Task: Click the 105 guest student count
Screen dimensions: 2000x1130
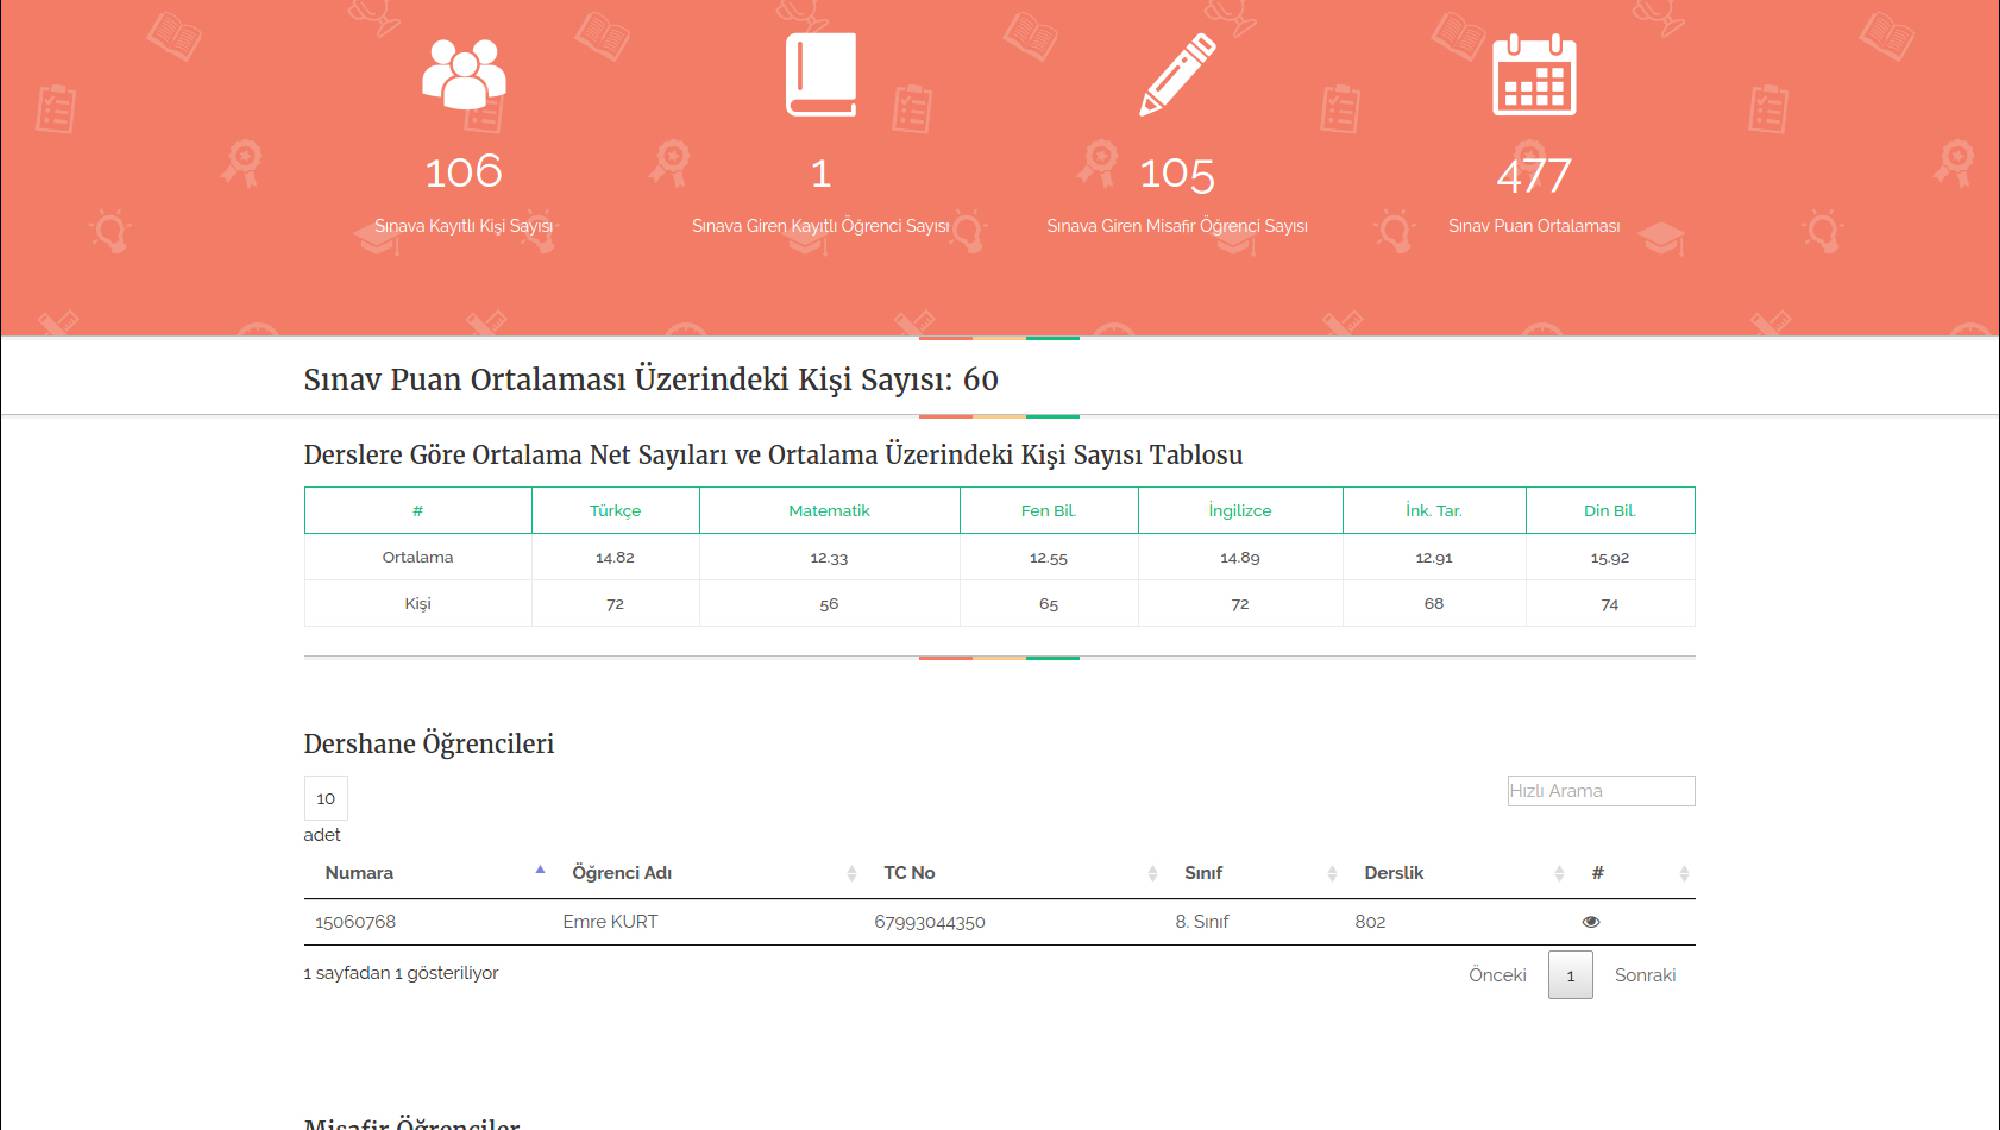Action: tap(1177, 175)
